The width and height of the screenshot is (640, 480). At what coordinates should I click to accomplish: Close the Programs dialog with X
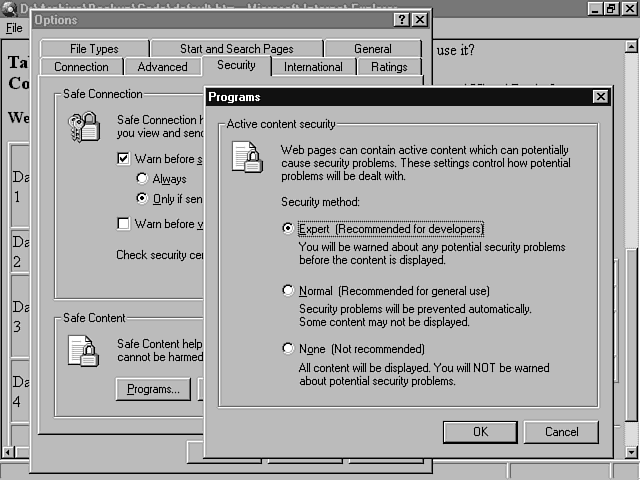tap(599, 97)
